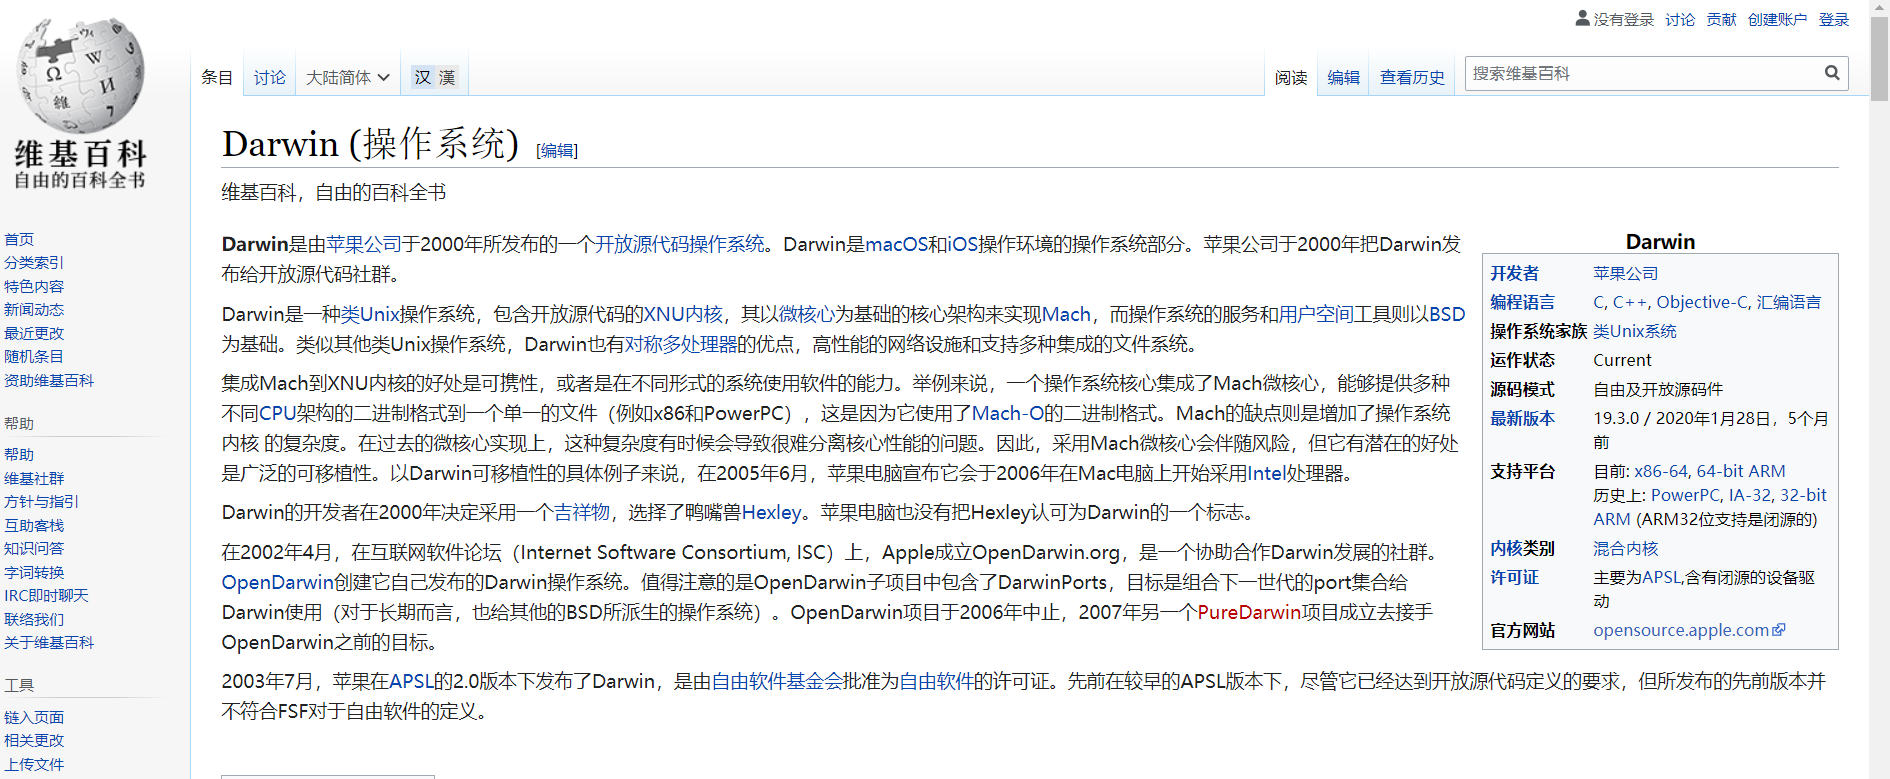Click x86-64 in the infobox platform row

1661,471
